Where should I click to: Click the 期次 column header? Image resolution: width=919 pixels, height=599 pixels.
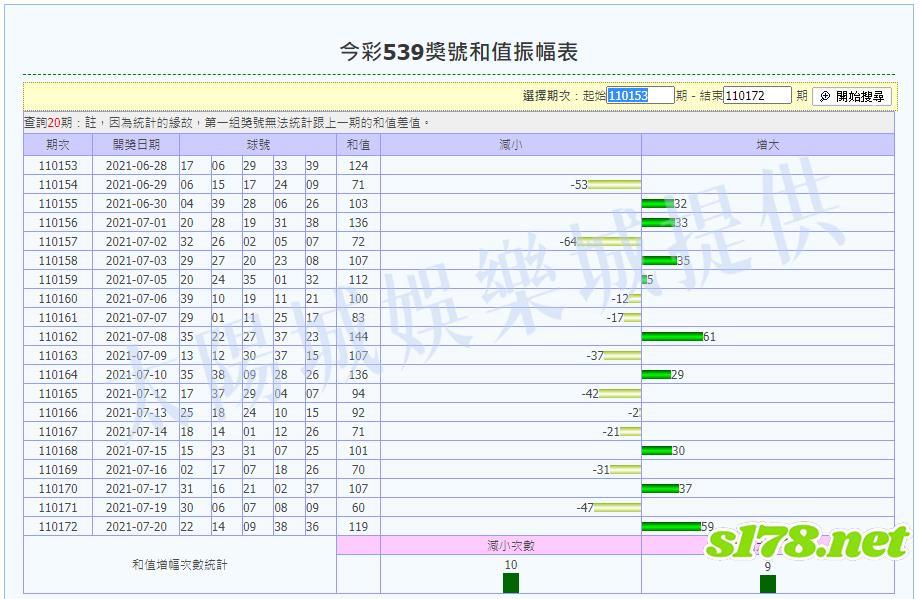click(x=58, y=145)
